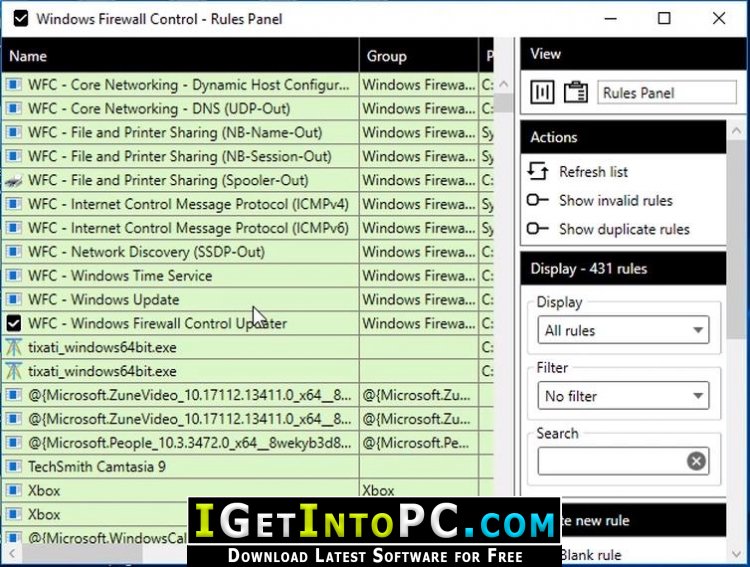Click the Rules Panel view text box

coord(667,92)
